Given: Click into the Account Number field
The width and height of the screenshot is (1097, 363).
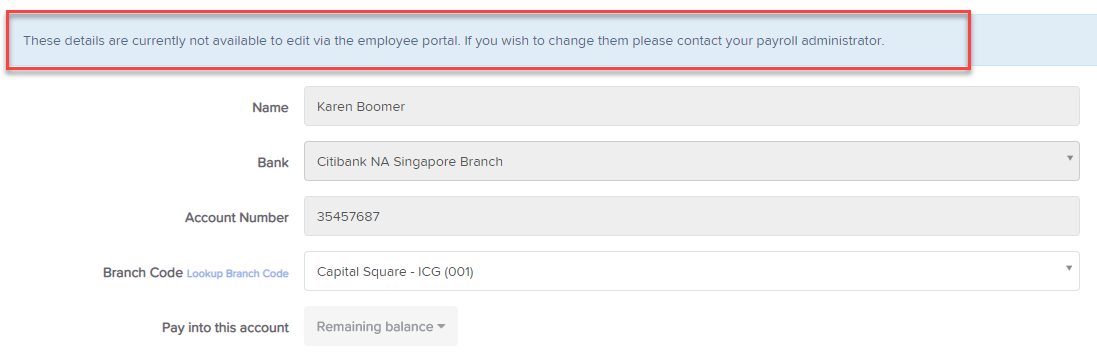Looking at the screenshot, I should pos(691,215).
